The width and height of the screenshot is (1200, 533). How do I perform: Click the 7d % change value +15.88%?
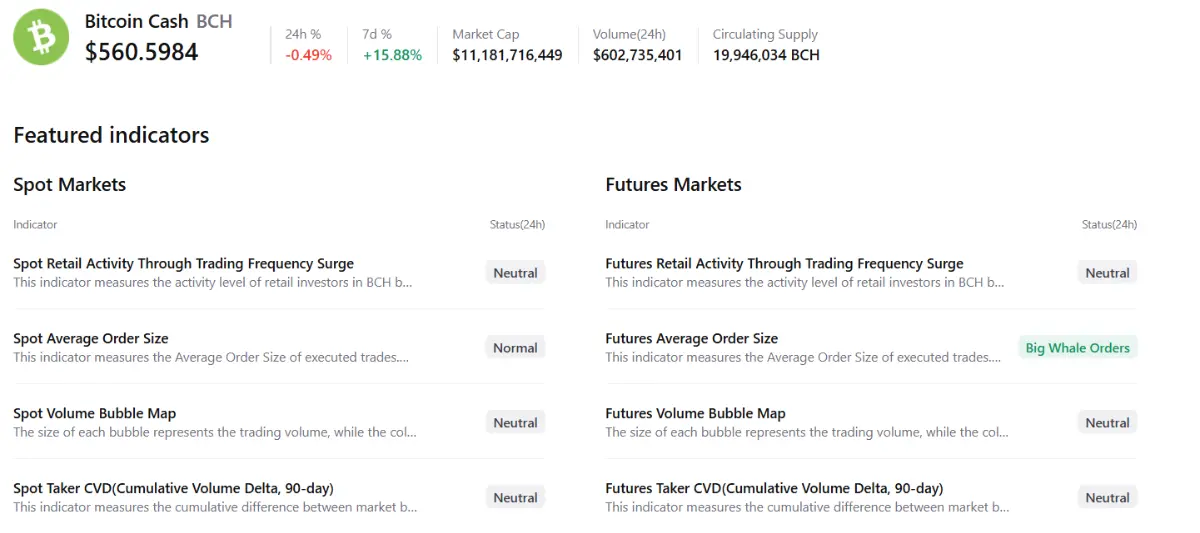[x=392, y=55]
